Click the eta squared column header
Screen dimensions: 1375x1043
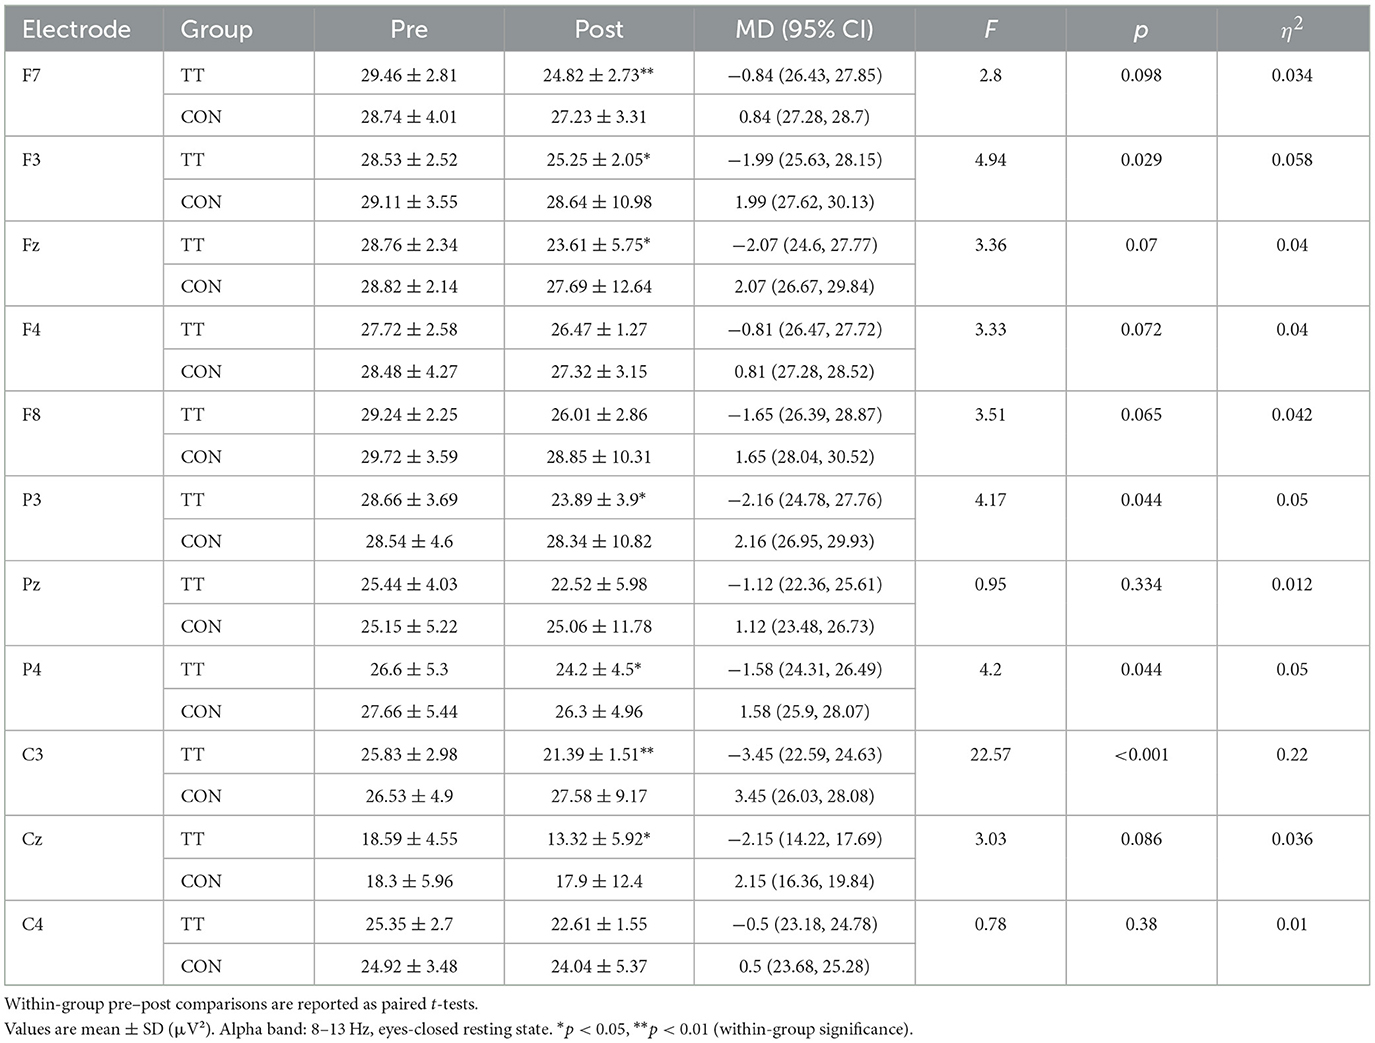(x=1292, y=30)
